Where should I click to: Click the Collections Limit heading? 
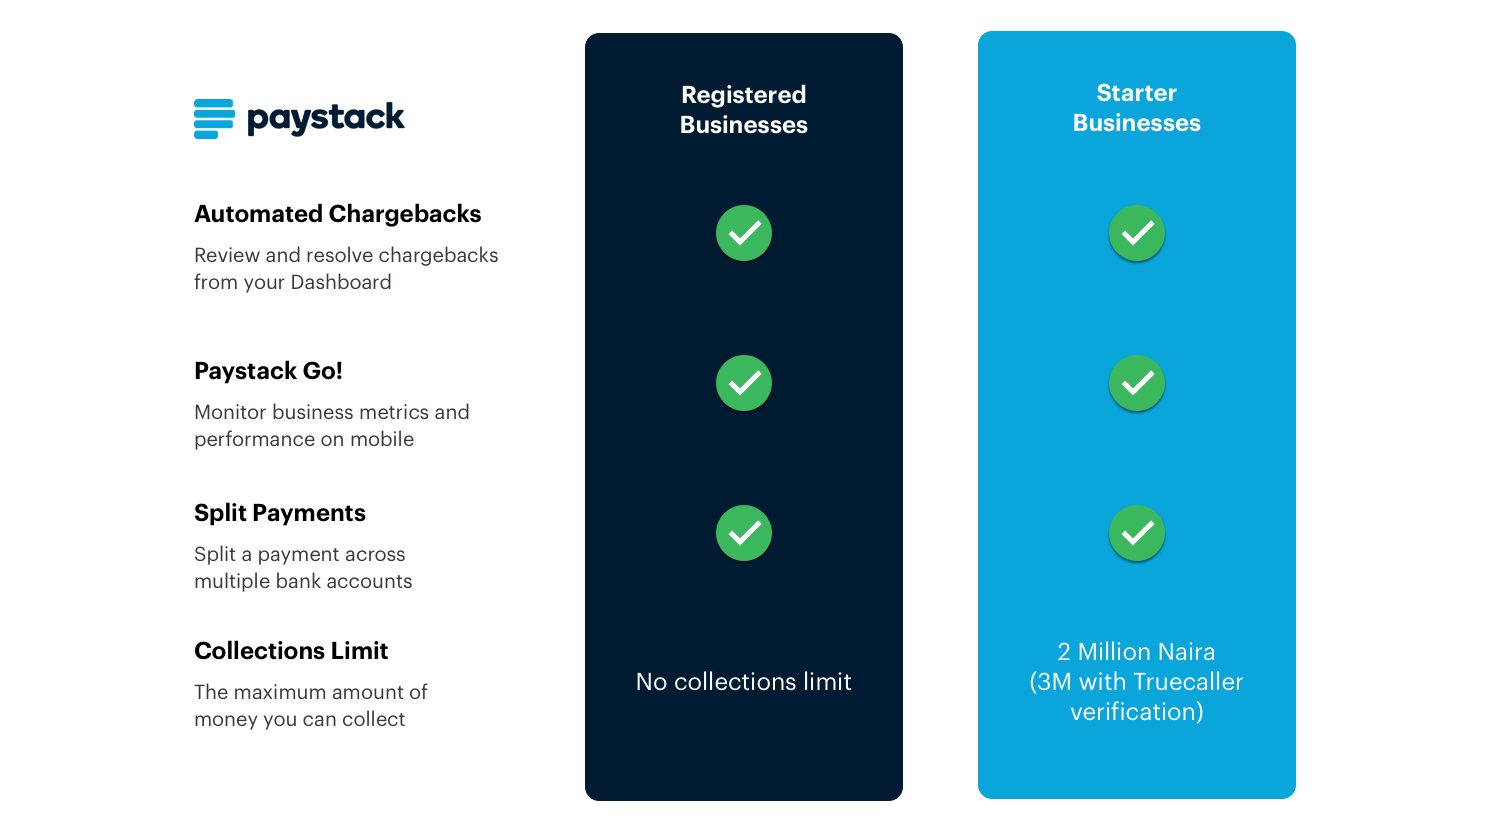point(291,651)
